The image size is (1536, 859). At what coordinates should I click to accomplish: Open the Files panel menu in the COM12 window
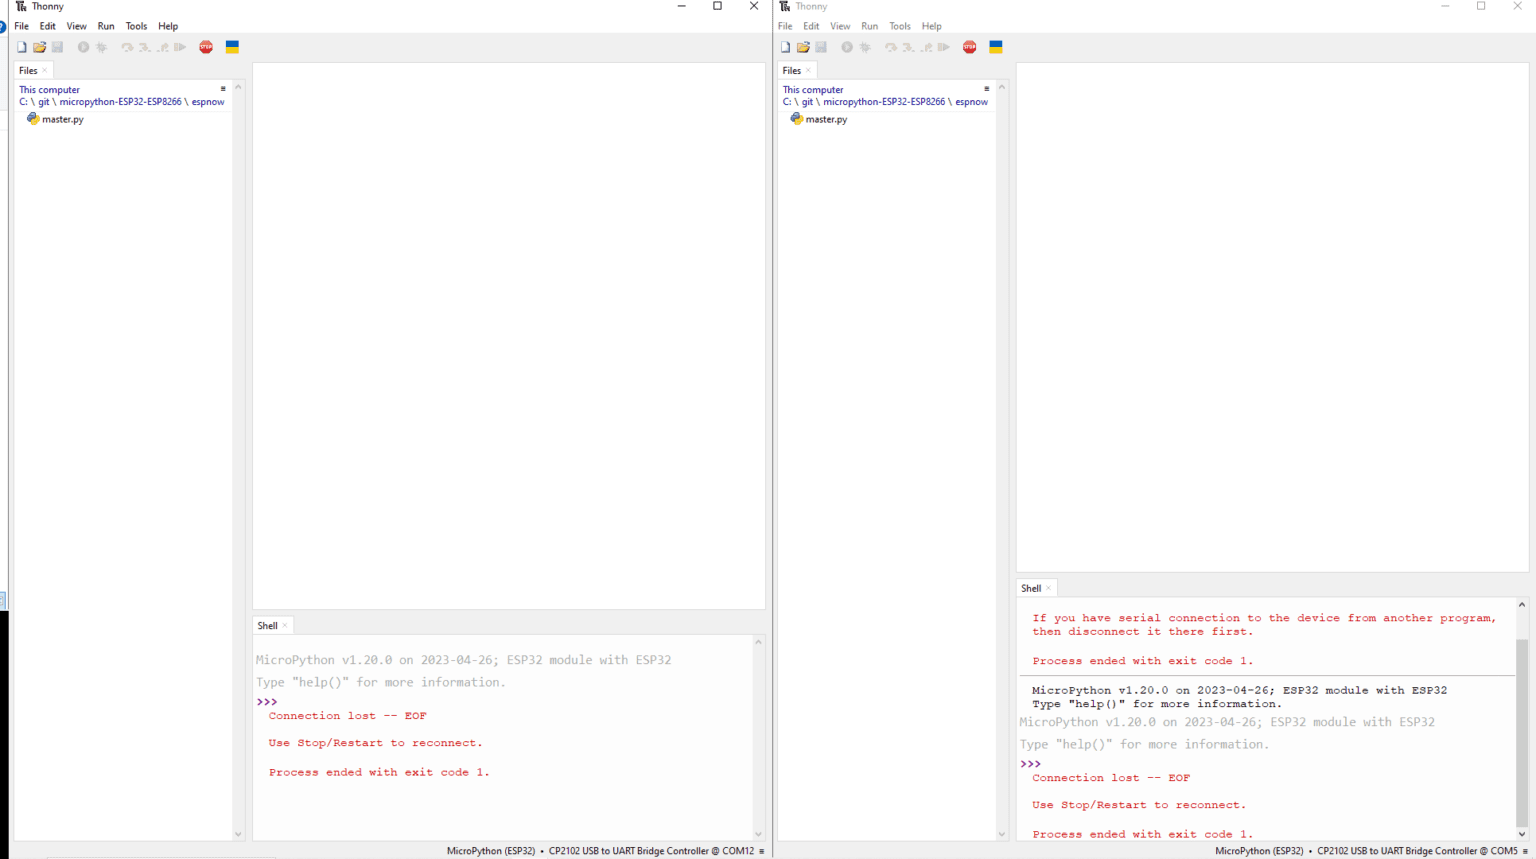pyautogui.click(x=223, y=89)
